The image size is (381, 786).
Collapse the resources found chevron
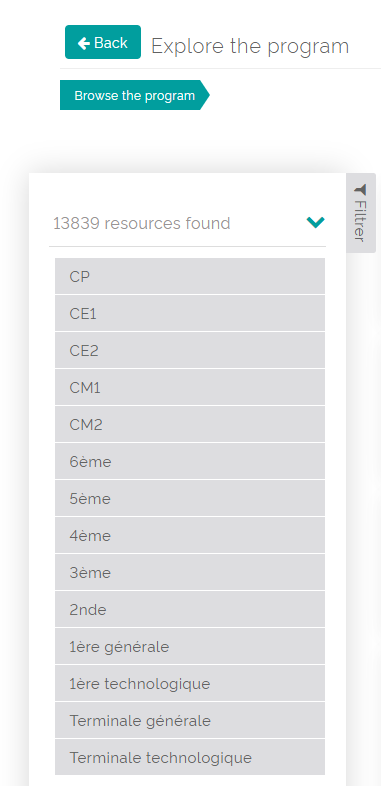(315, 222)
